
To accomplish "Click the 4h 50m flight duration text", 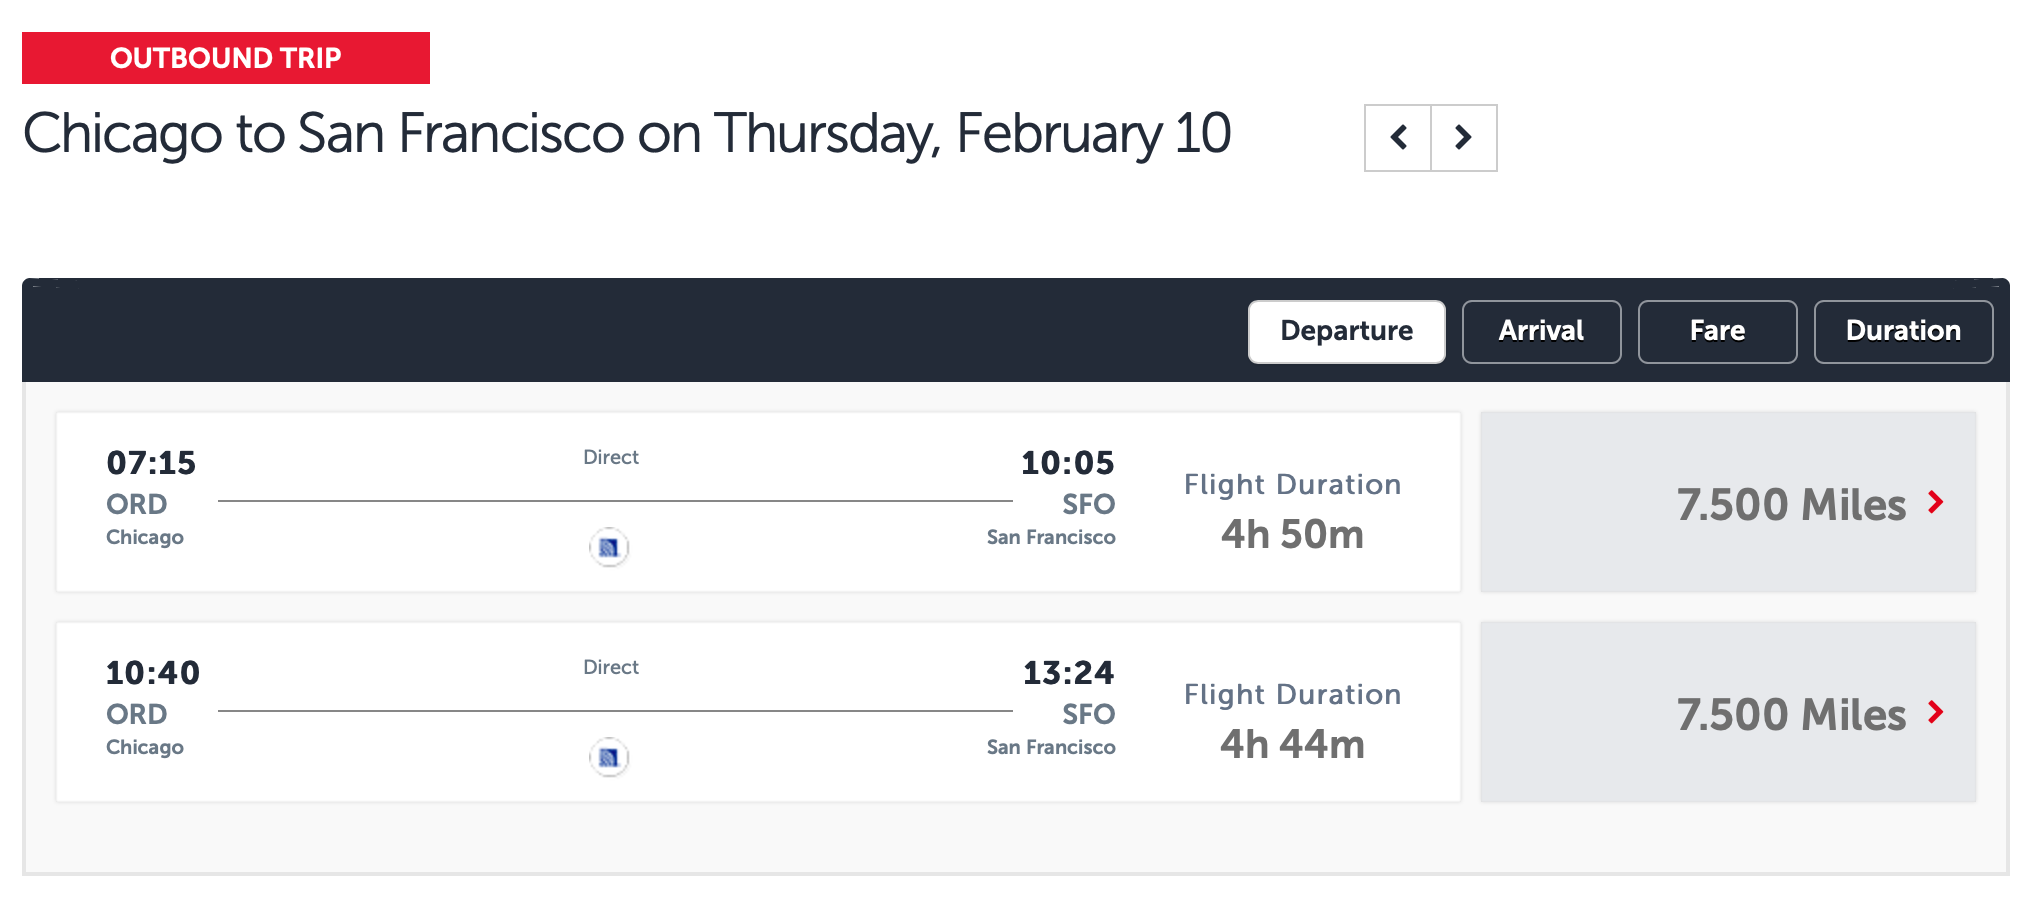I will coord(1292,535).
